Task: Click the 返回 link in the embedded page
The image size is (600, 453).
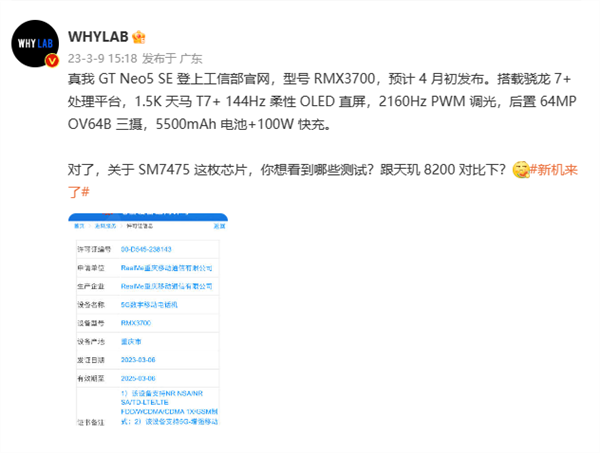Action: pyautogui.click(x=219, y=226)
